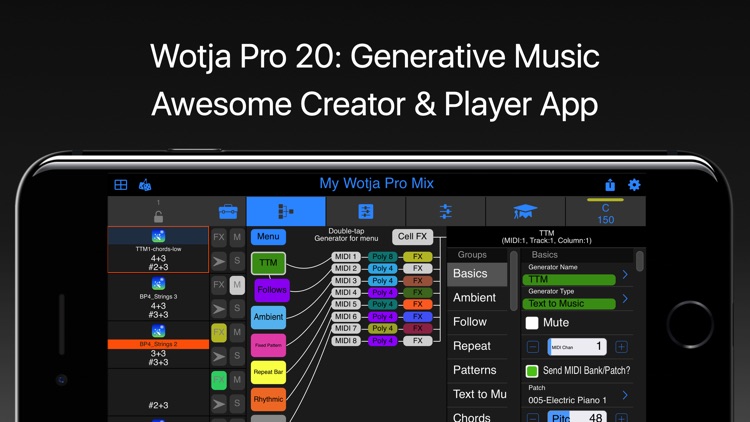Solo the BP4_Strings 2 track
This screenshot has width=750, height=422.
pyautogui.click(x=237, y=356)
